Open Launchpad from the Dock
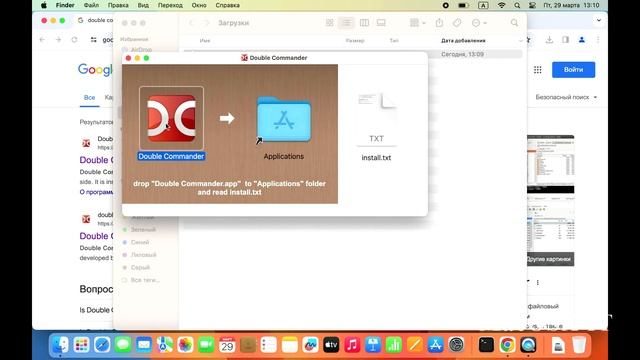 click(x=81, y=345)
